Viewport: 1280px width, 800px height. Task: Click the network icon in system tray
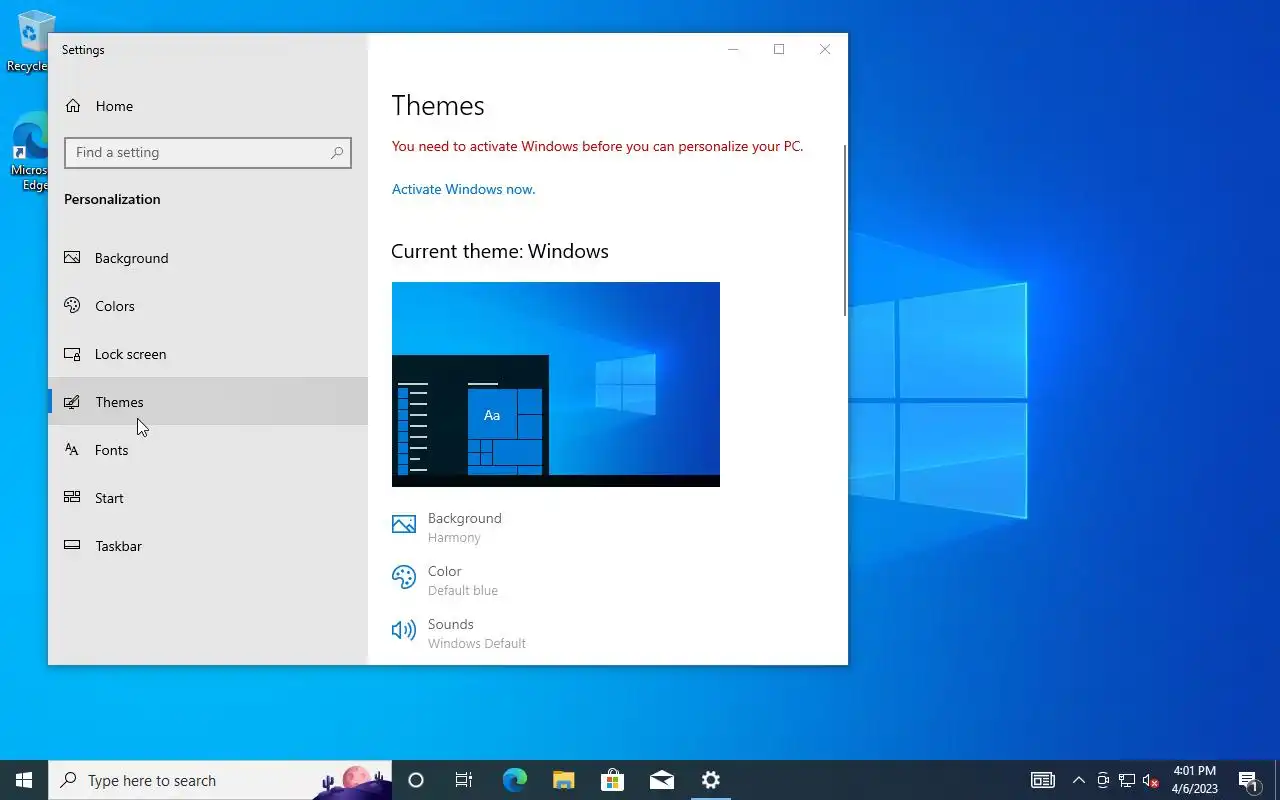(1127, 780)
